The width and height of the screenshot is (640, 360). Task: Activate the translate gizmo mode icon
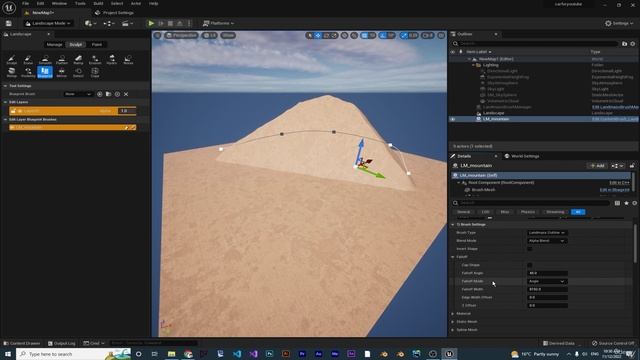click(318, 36)
